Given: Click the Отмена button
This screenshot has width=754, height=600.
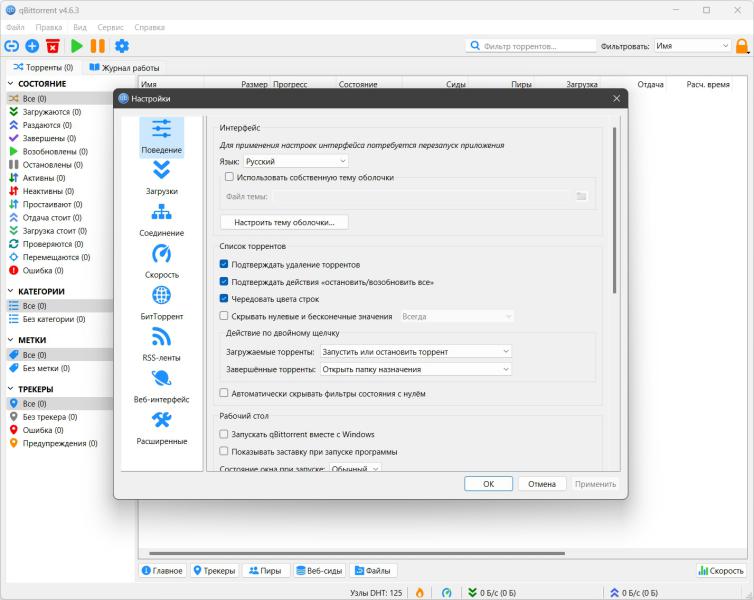Looking at the screenshot, I should pos(542,484).
